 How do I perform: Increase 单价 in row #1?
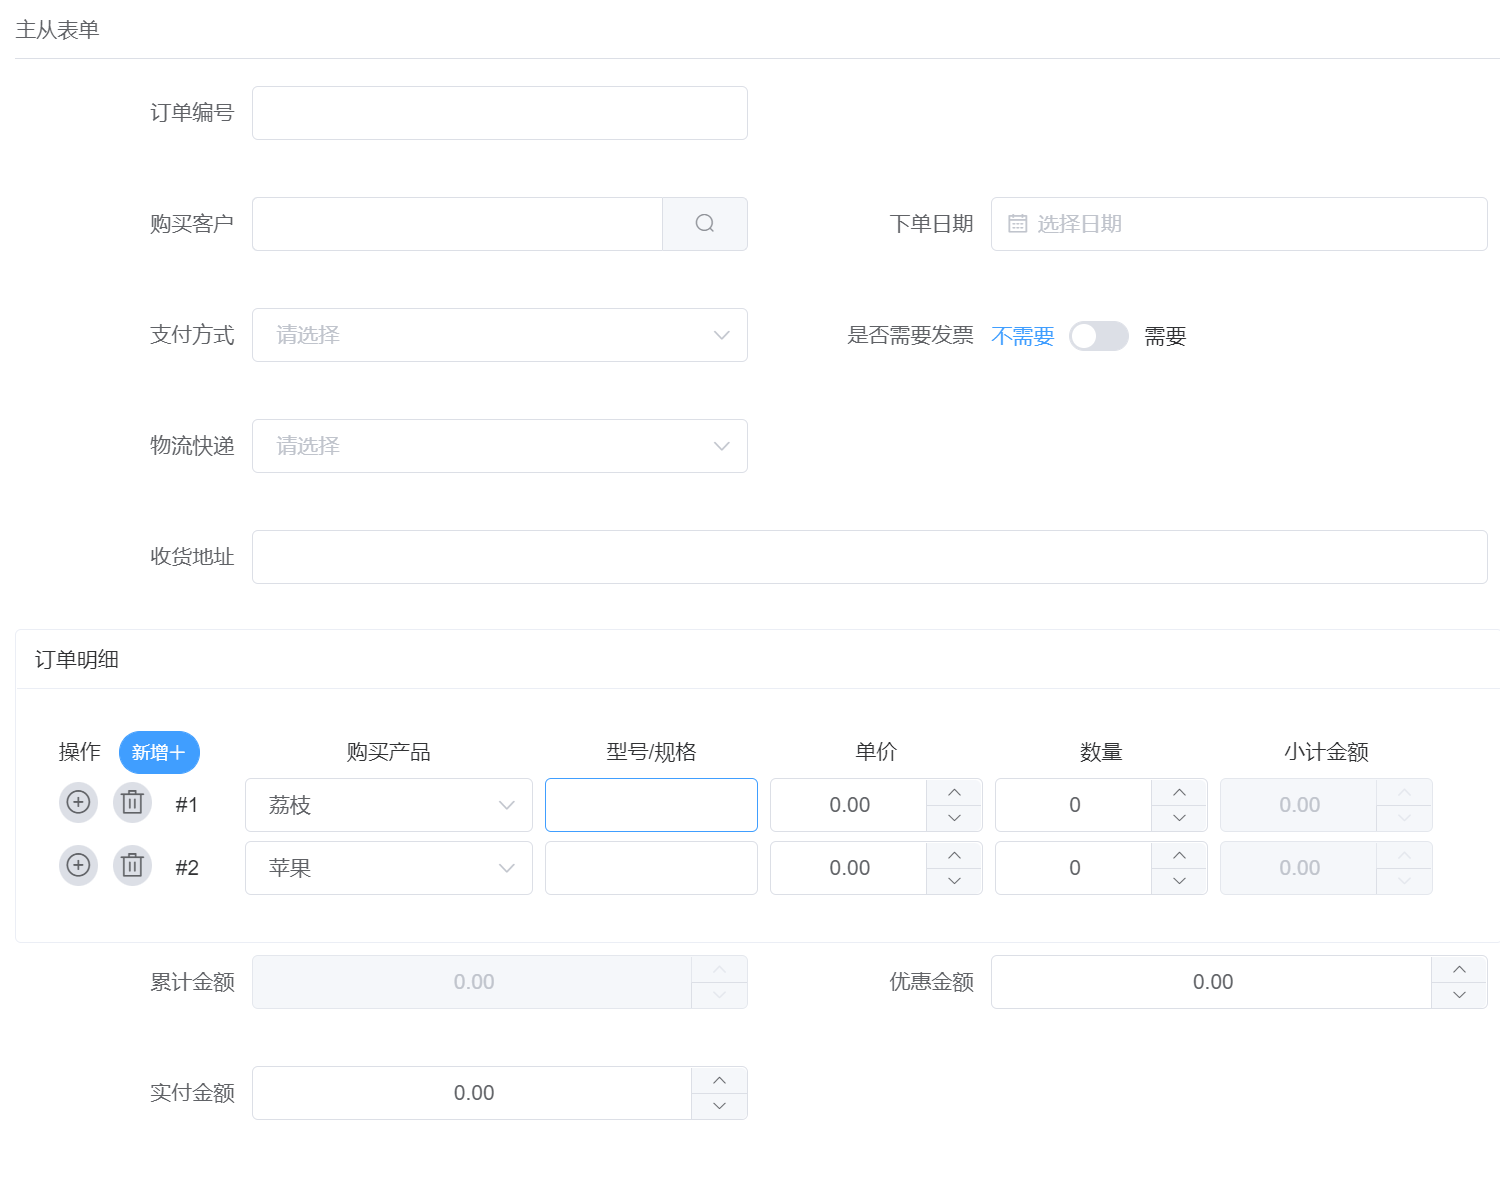954,792
